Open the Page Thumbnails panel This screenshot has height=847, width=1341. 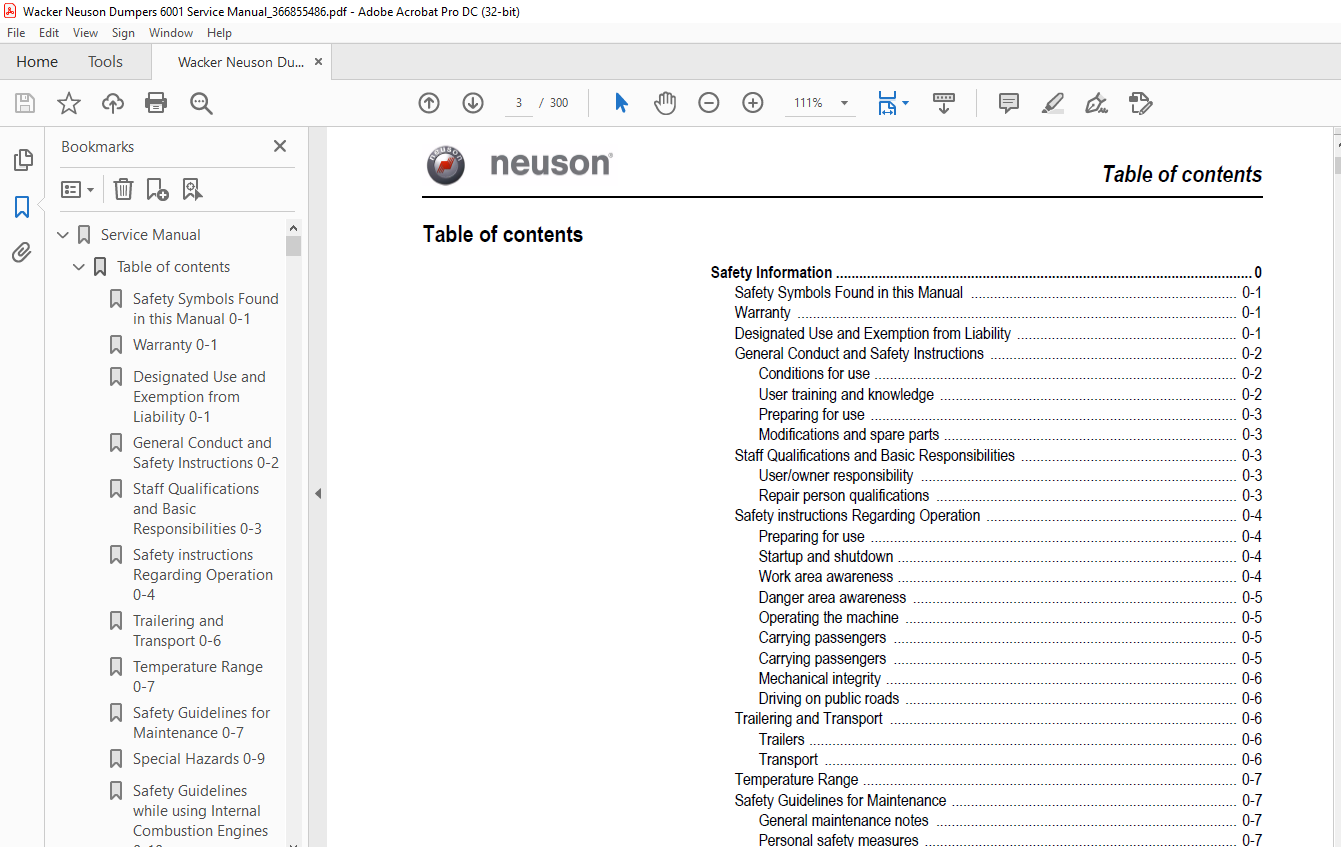[22, 160]
